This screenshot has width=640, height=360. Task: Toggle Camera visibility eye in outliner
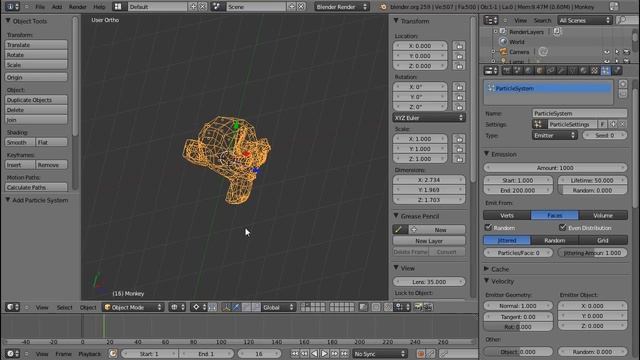(607, 52)
